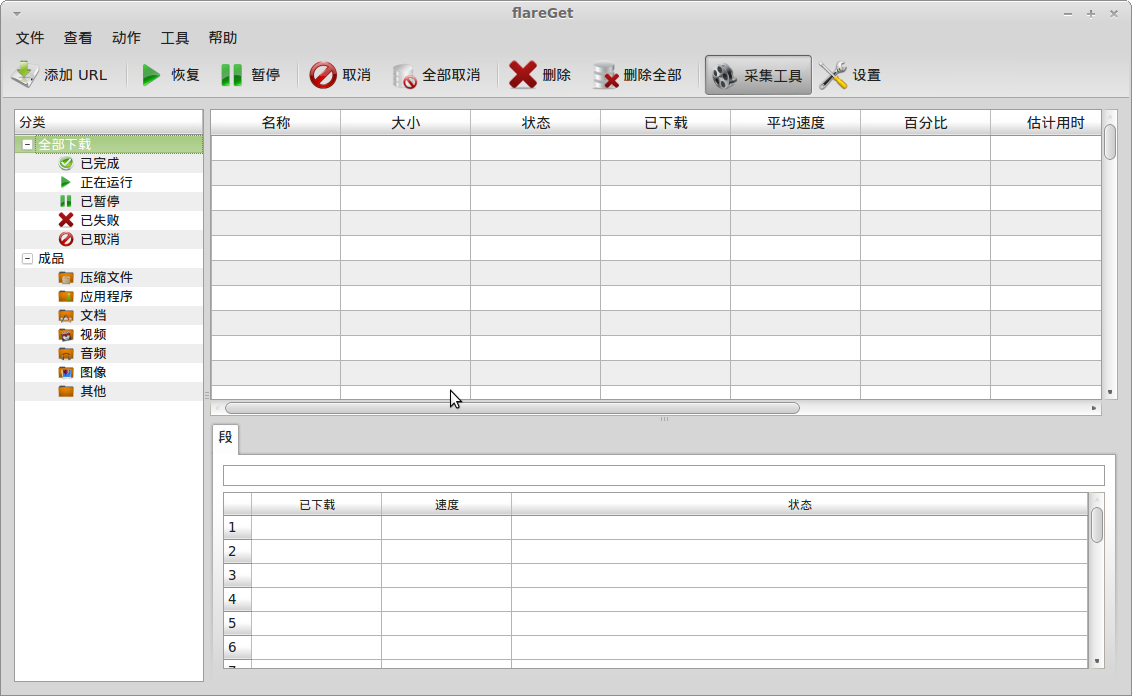This screenshot has height=696, width=1132.
Task: Select segment row 1 header
Action: [x=238, y=527]
